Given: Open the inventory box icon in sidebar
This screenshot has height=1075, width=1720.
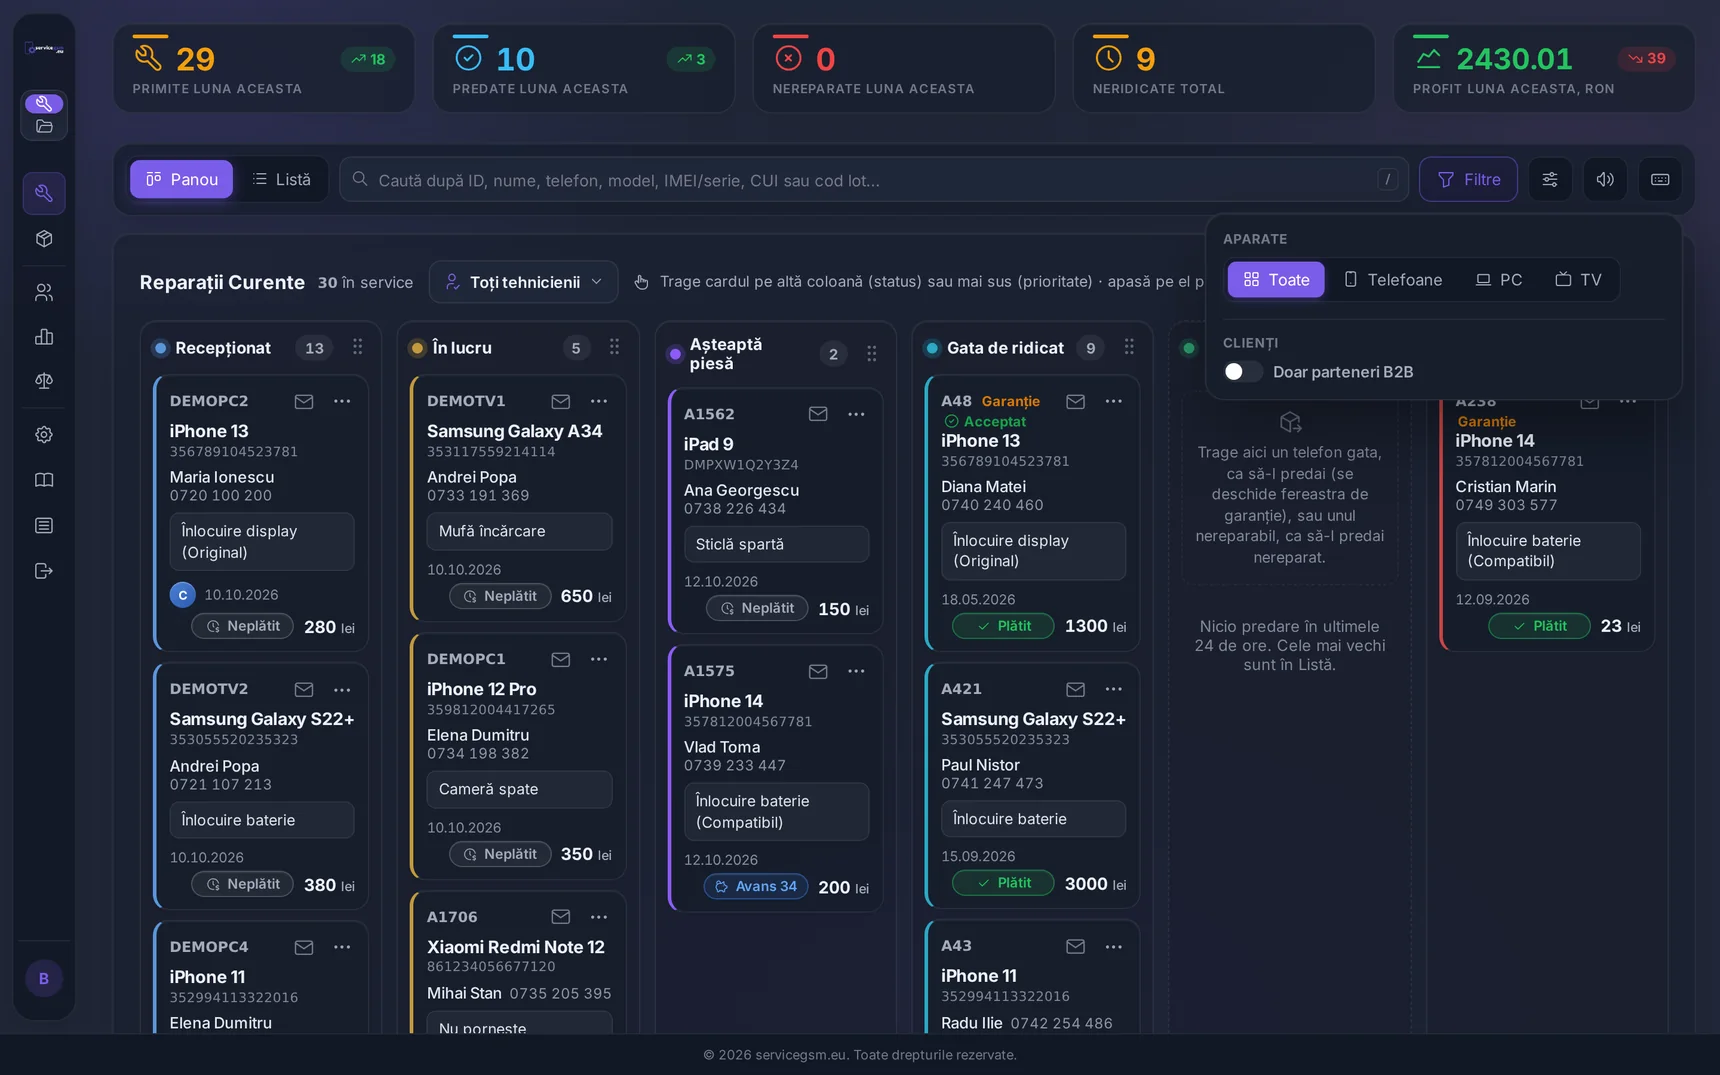Looking at the screenshot, I should pos(44,239).
